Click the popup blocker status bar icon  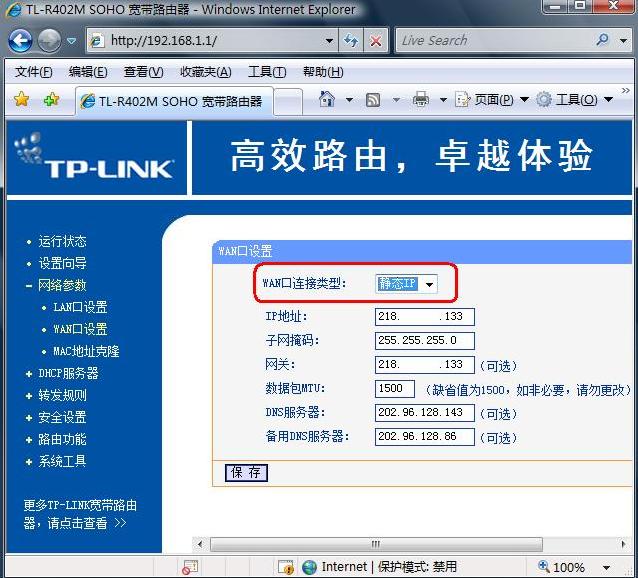pyautogui.click(x=190, y=567)
